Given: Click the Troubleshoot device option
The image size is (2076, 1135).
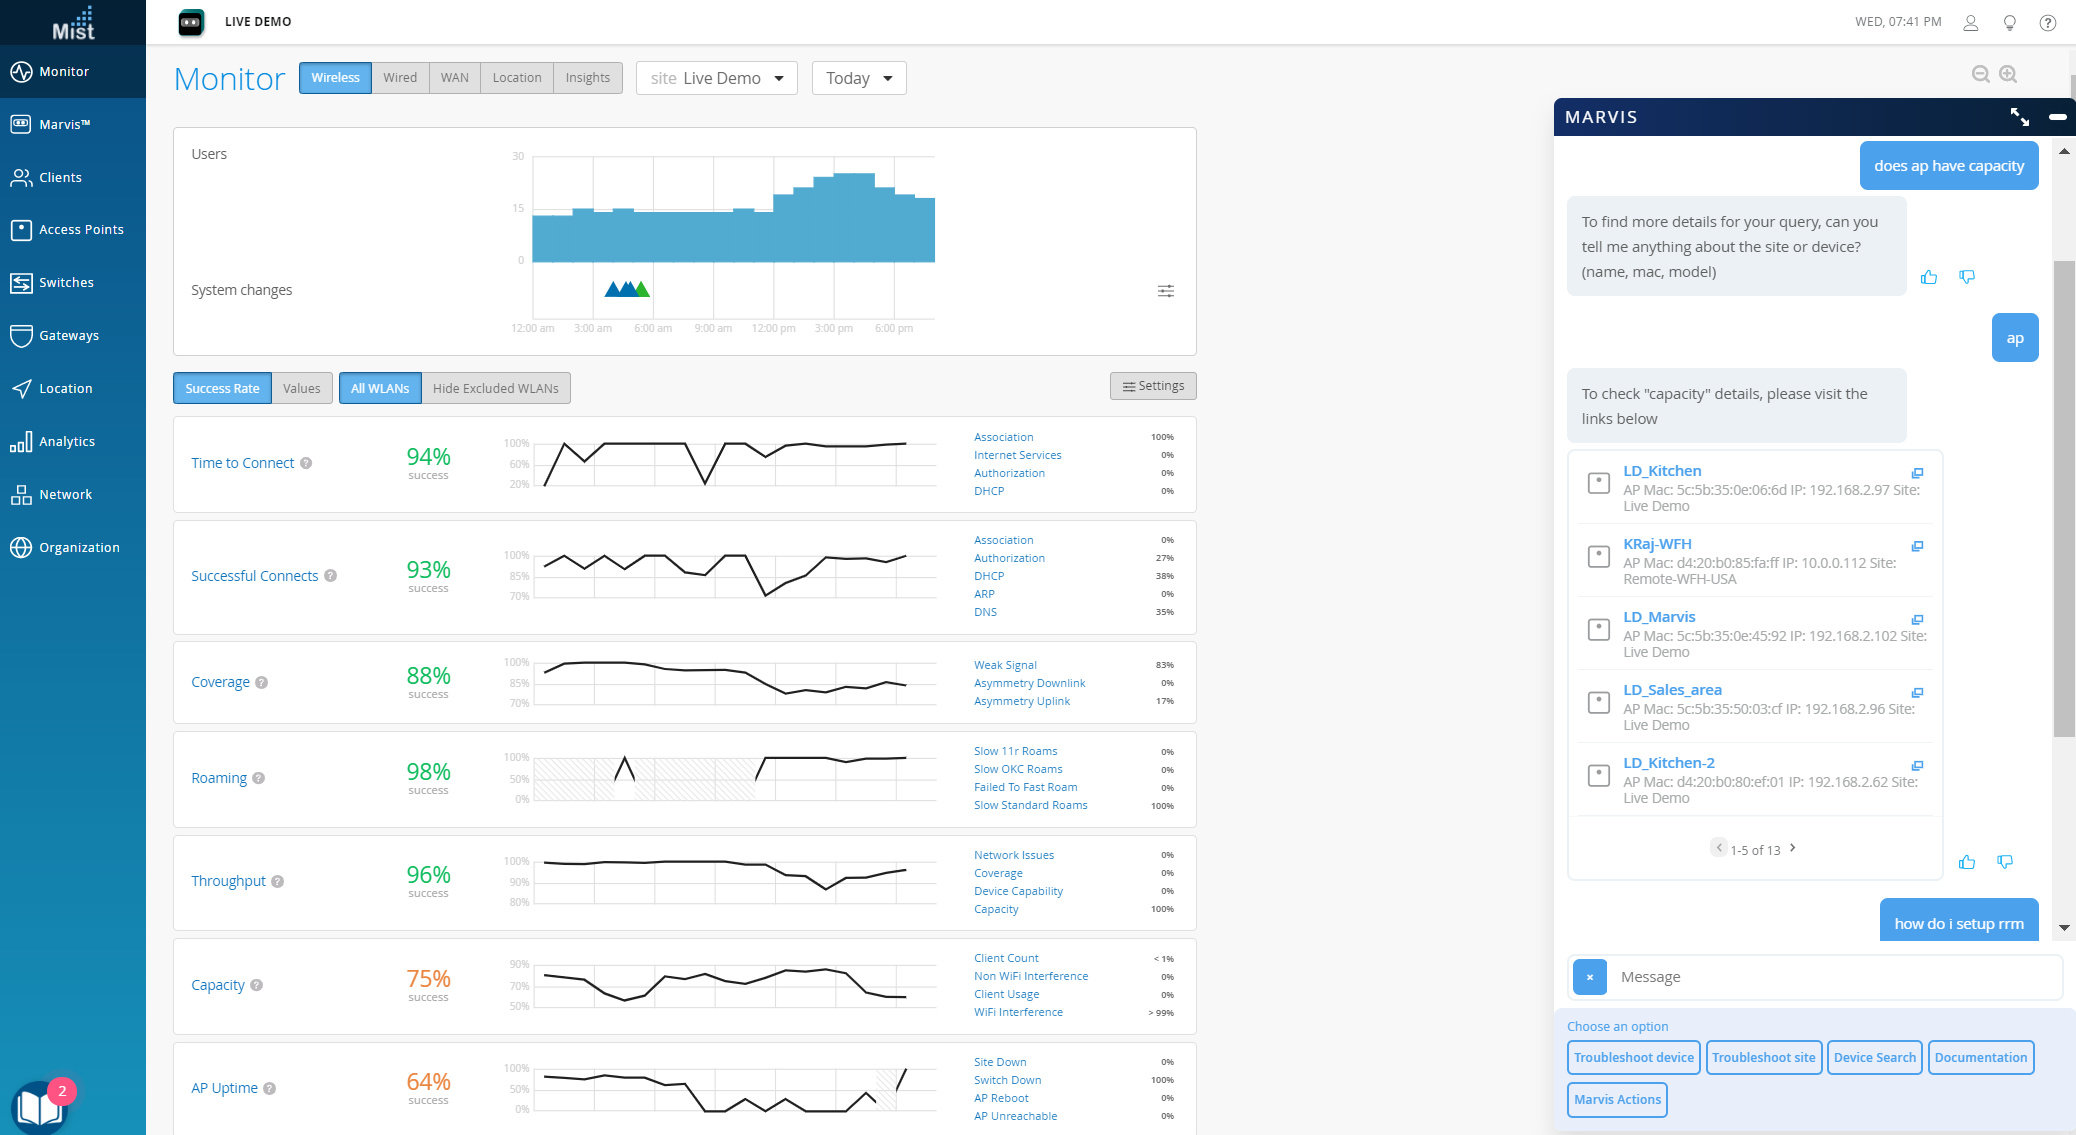Looking at the screenshot, I should click(x=1633, y=1058).
